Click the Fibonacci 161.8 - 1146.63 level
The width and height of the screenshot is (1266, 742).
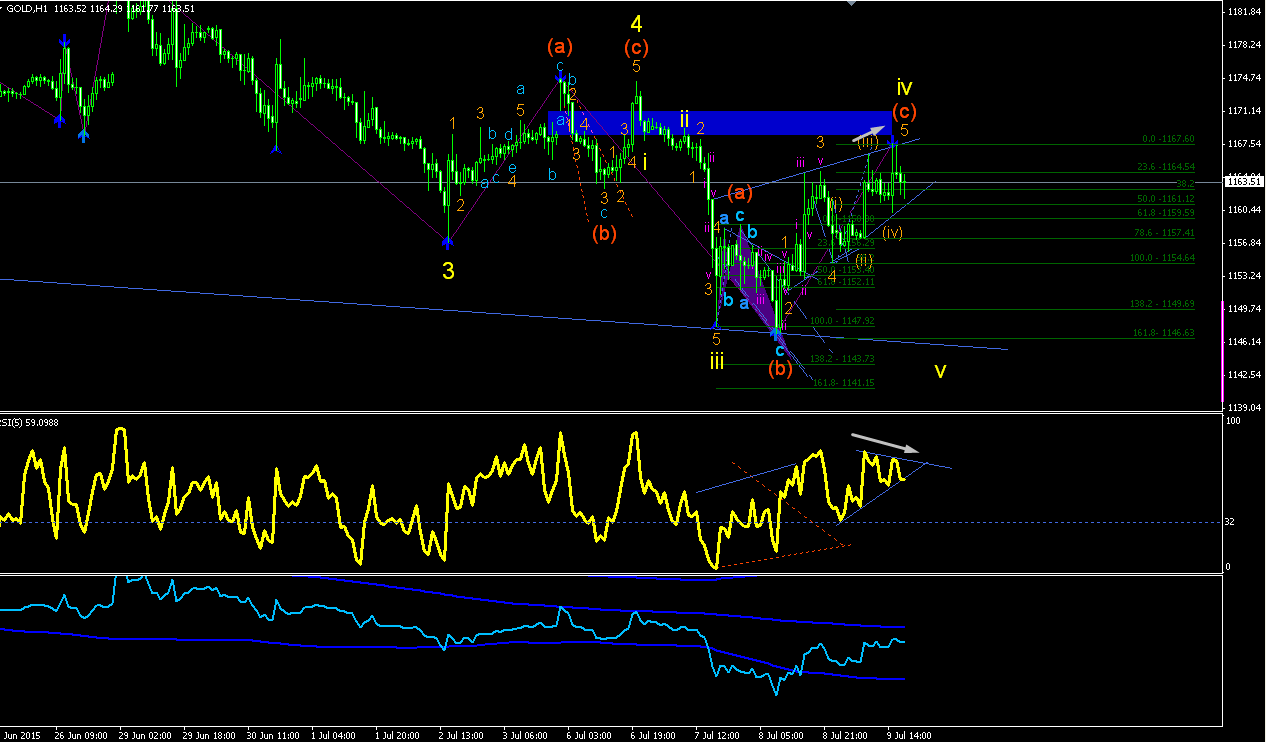tap(1162, 333)
